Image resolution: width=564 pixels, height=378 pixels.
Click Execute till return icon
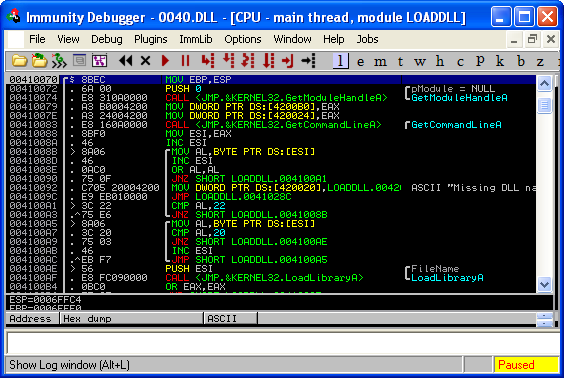click(288, 61)
